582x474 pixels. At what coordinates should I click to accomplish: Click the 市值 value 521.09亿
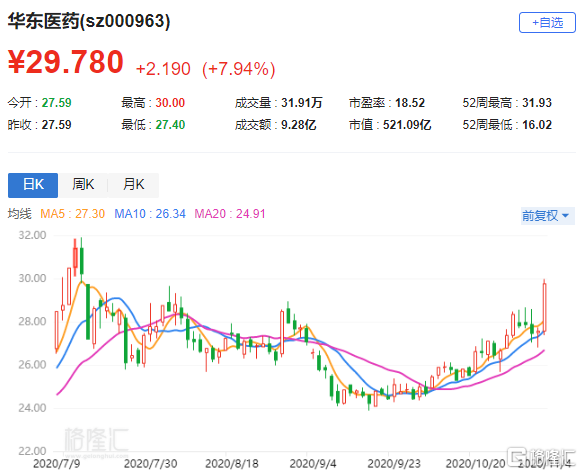(407, 125)
